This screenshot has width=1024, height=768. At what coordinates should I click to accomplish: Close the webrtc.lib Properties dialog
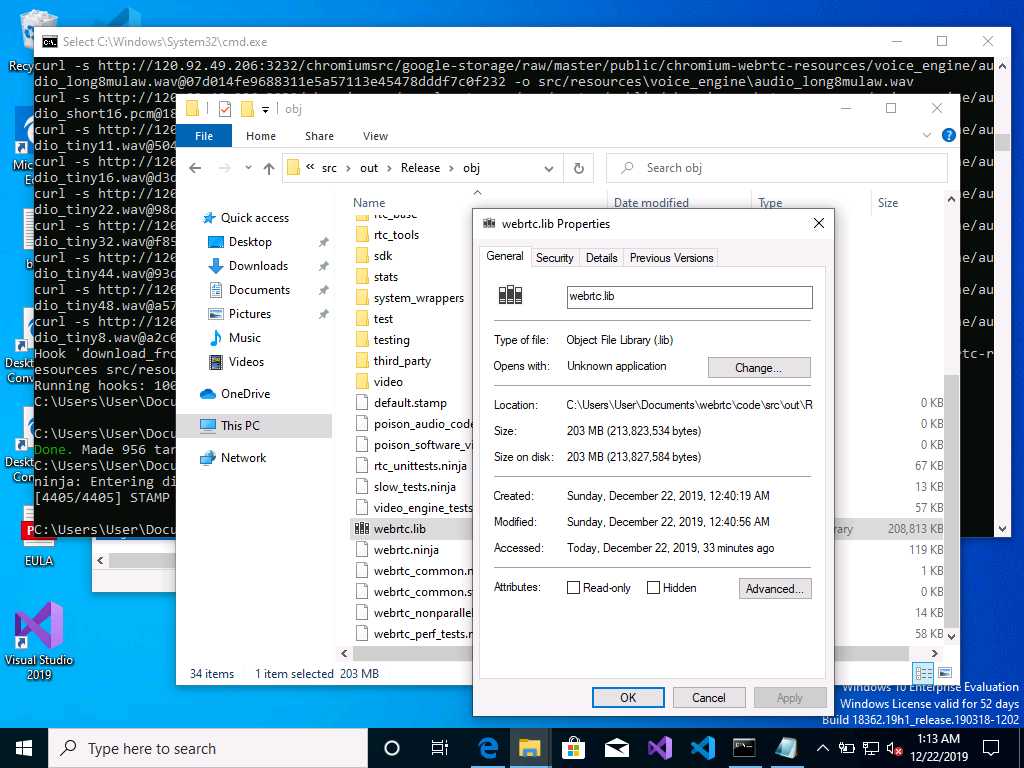click(818, 224)
